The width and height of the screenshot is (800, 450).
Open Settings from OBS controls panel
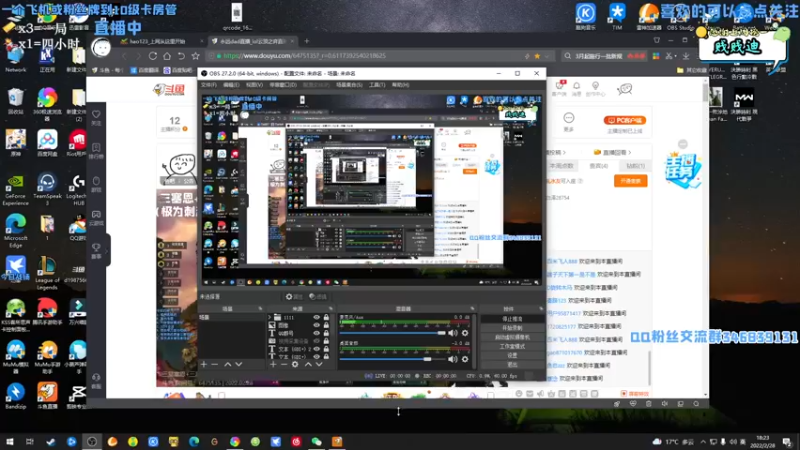[x=512, y=356]
